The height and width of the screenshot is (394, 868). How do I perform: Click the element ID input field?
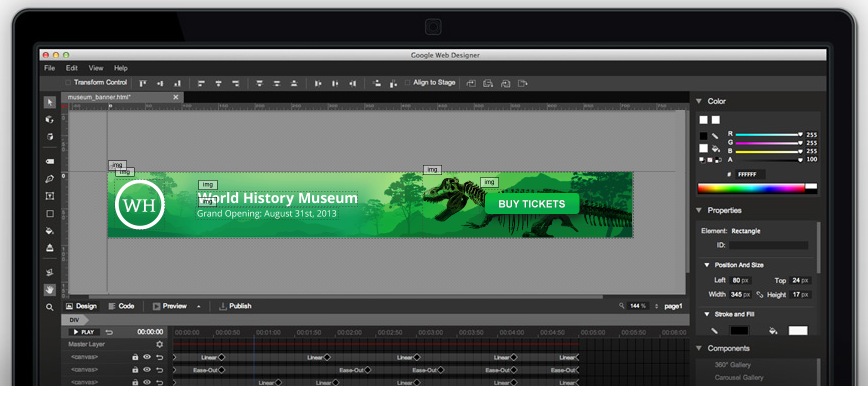click(x=768, y=245)
